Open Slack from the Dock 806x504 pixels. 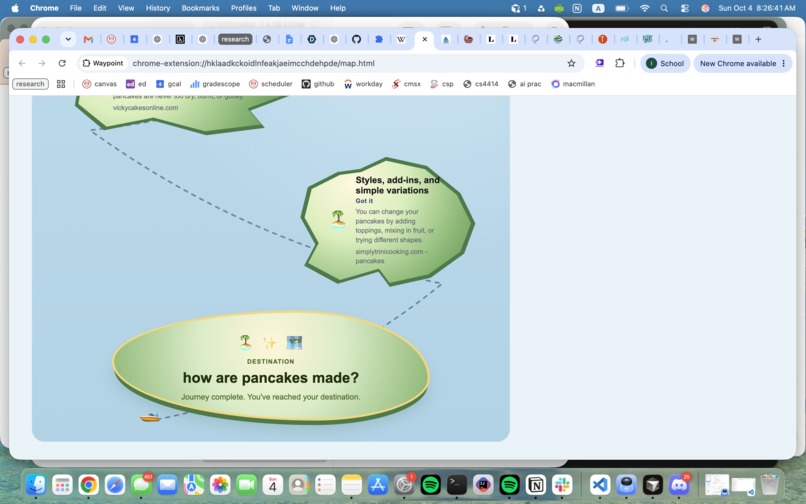[x=562, y=484]
